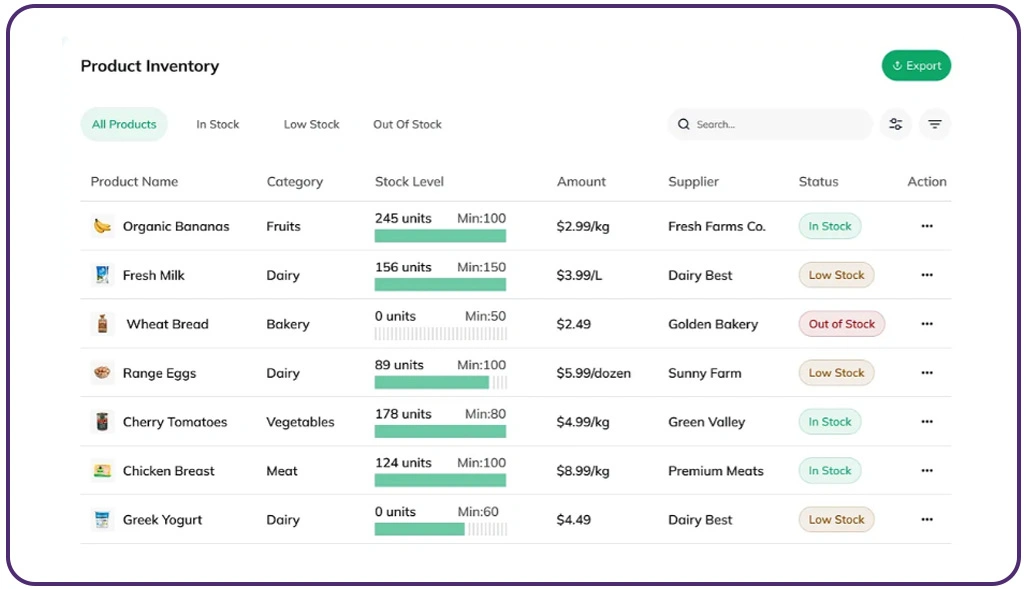This screenshot has height=589, width=1026.
Task: Click the Green Valley supplier
Action: pos(706,422)
